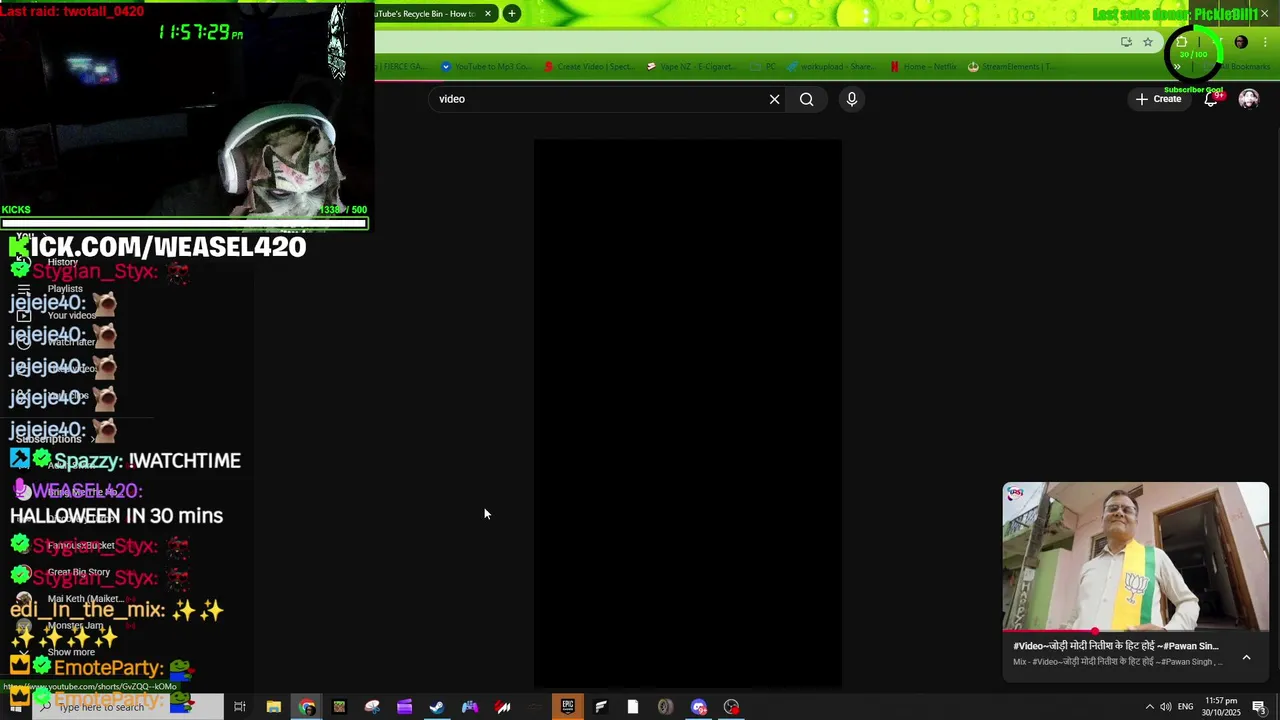Open Playlists in YouTube sidebar

click(65, 289)
